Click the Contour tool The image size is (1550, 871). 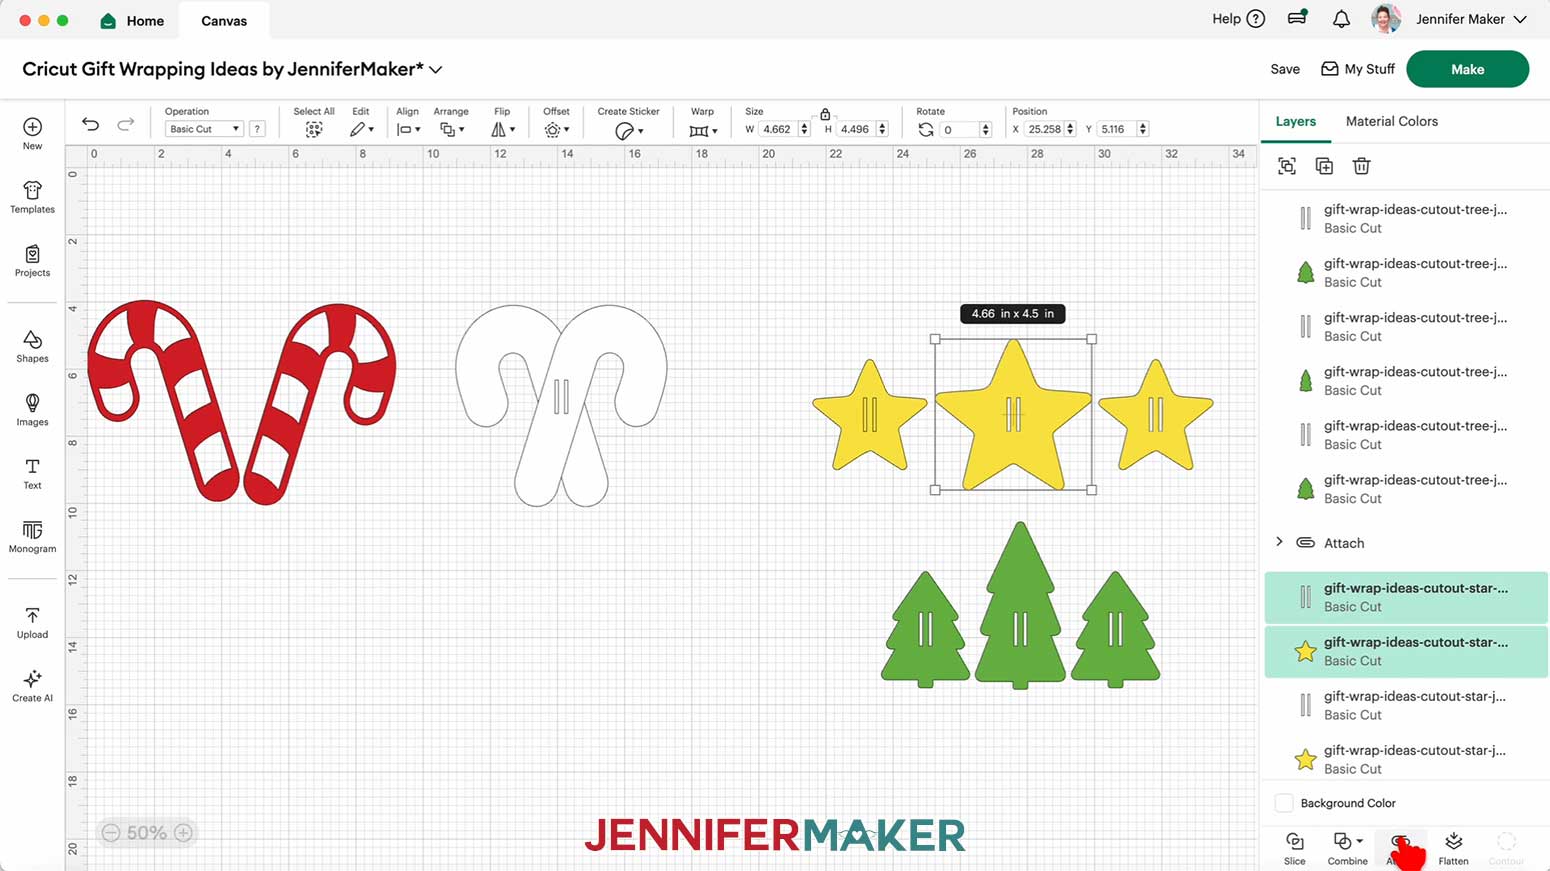point(1506,848)
